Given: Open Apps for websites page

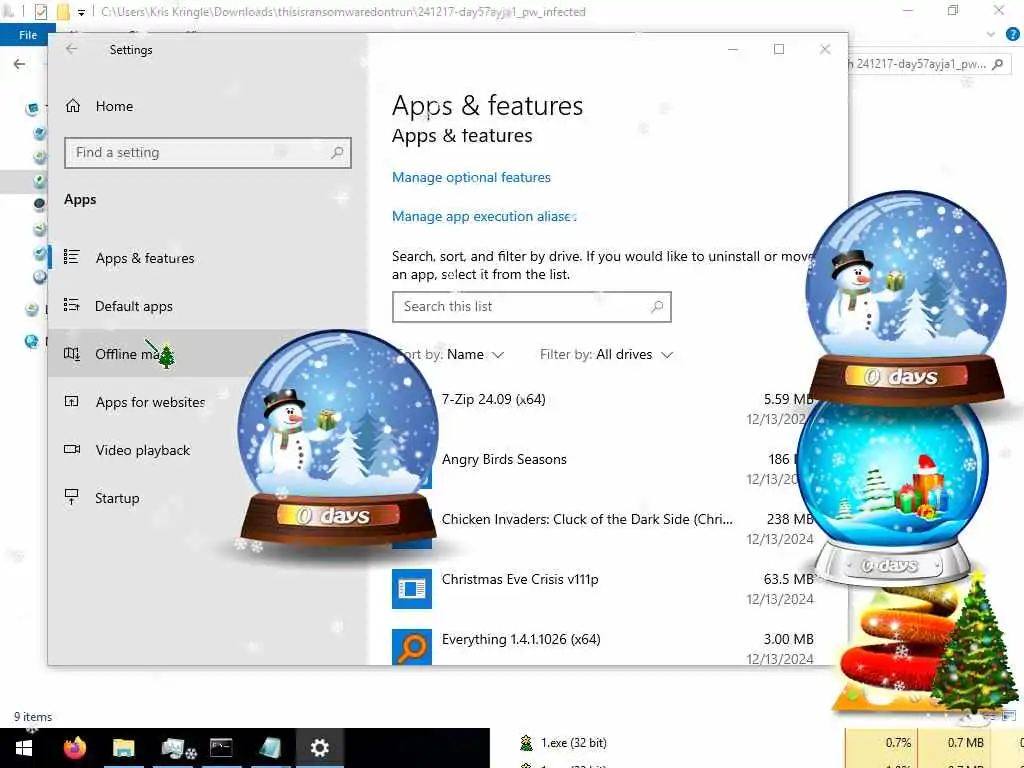Looking at the screenshot, I should pos(150,402).
